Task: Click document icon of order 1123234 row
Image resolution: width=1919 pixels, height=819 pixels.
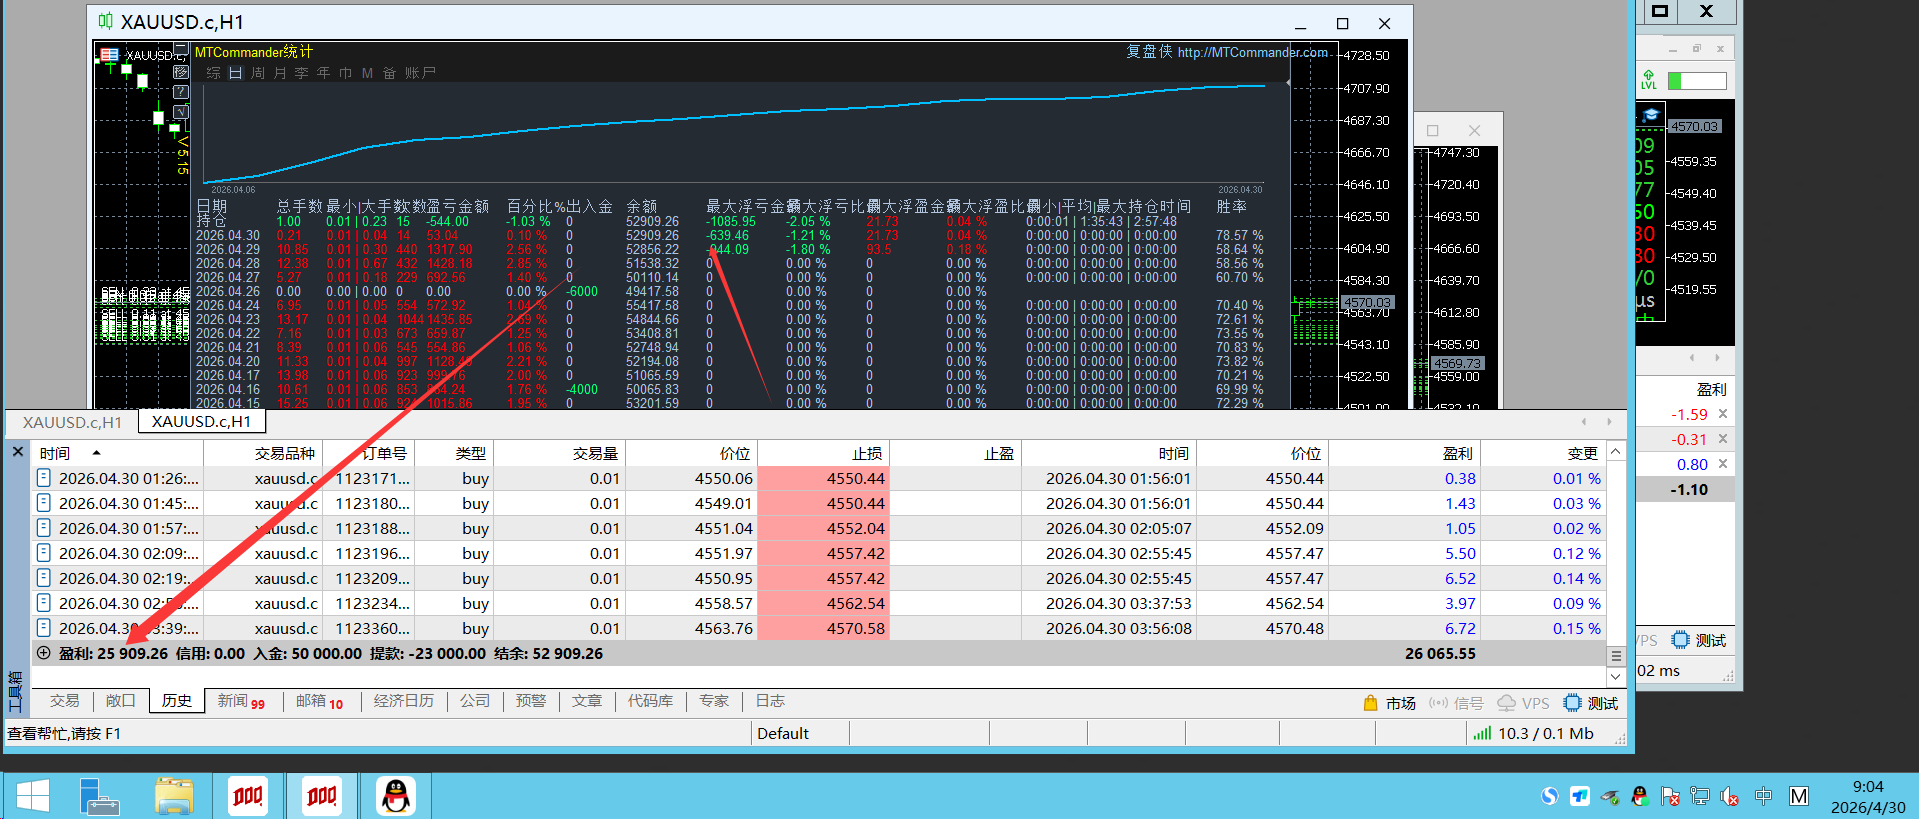Action: pyautogui.click(x=44, y=603)
